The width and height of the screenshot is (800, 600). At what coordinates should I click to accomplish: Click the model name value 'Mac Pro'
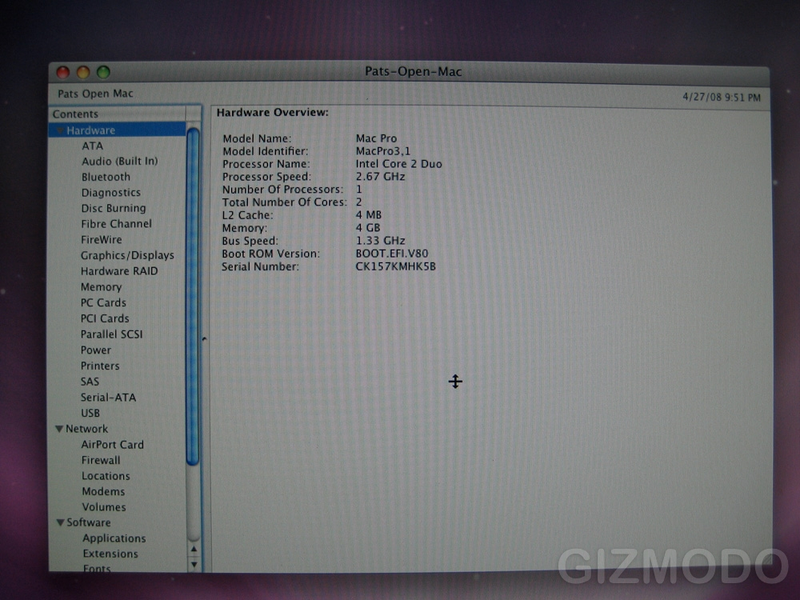376,139
